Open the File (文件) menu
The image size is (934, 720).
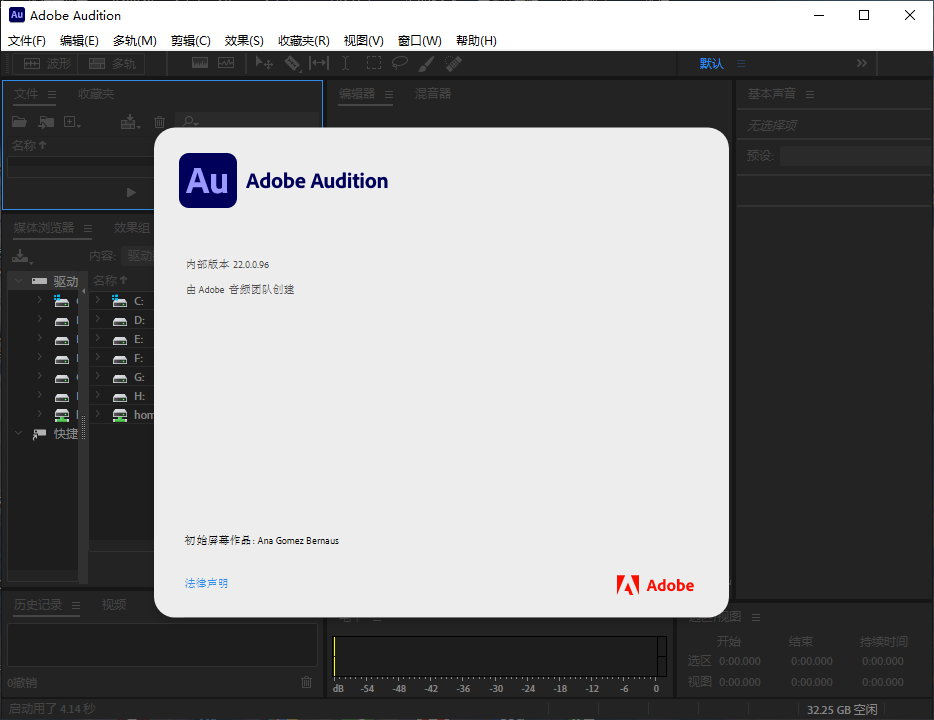[x=27, y=40]
